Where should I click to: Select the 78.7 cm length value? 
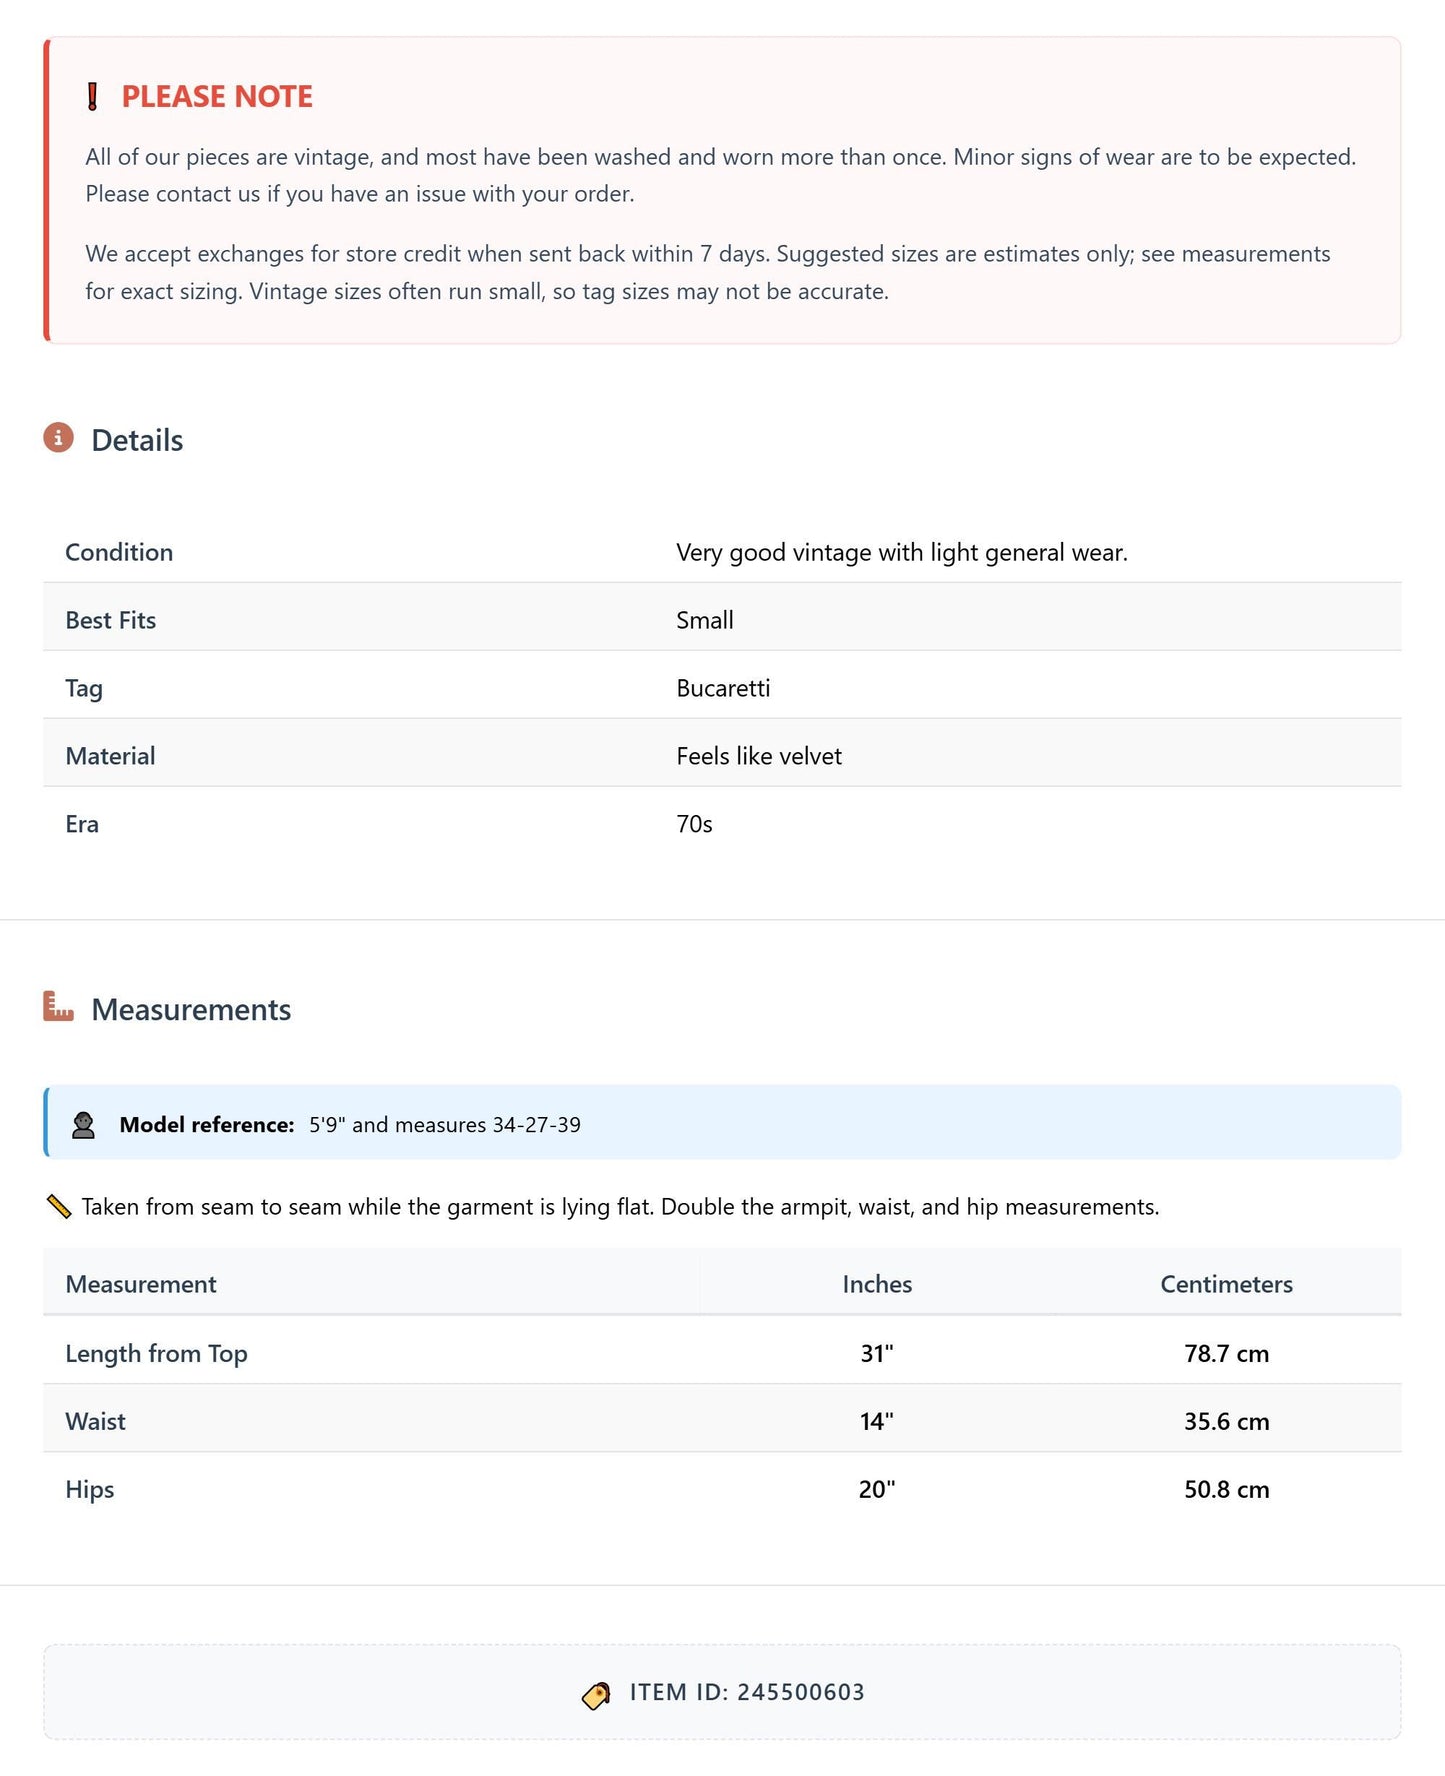1226,1353
